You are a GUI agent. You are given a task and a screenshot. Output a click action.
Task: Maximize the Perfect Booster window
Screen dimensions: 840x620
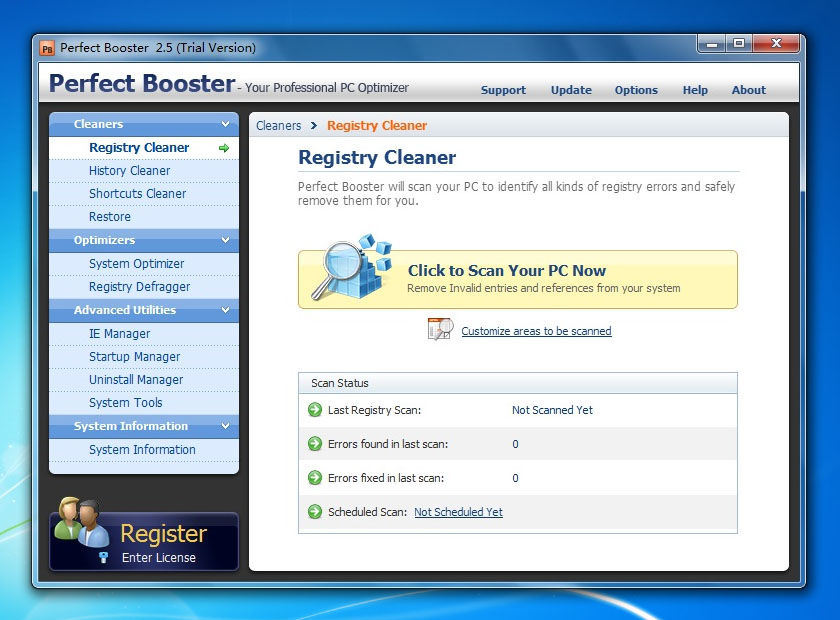click(x=739, y=44)
